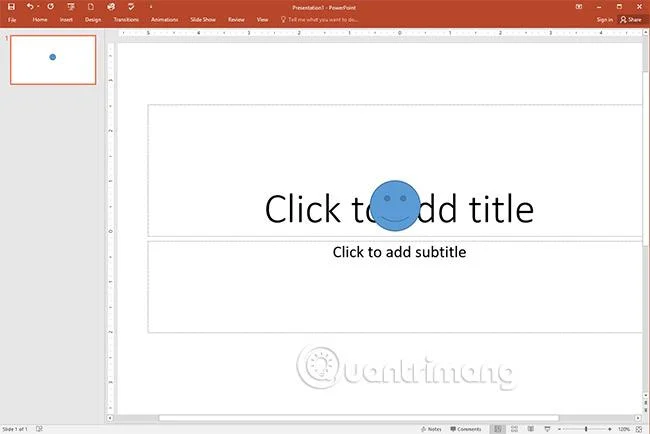Switch to Normal view icon in status bar
Viewport: 650px width, 434px height.
click(498, 429)
